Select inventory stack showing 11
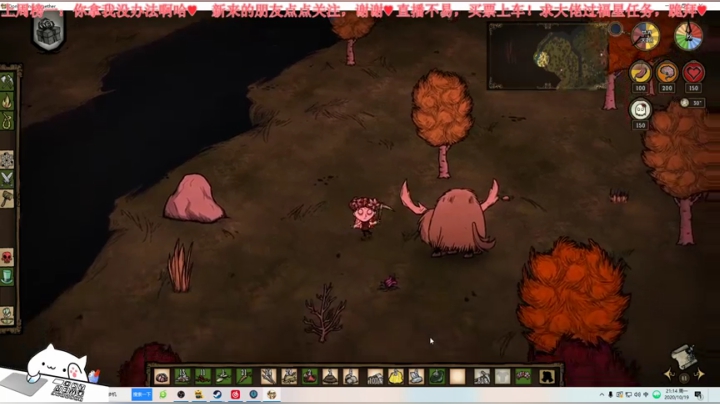 (203, 376)
